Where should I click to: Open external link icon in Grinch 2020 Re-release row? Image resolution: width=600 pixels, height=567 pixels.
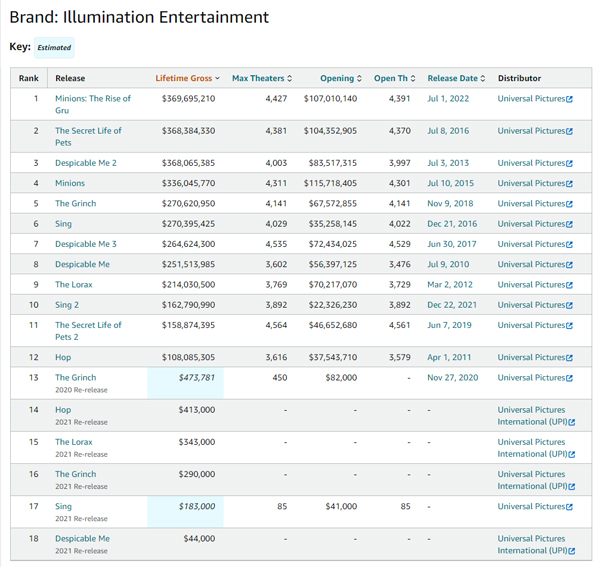pyautogui.click(x=569, y=378)
